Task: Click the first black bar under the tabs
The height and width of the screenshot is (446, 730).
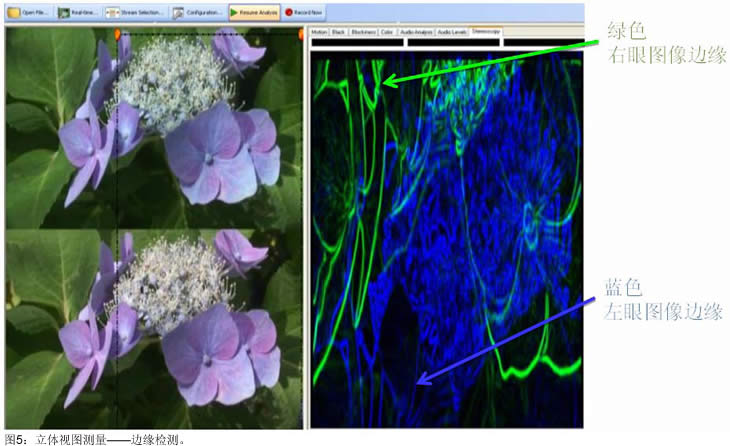Action: (x=357, y=43)
